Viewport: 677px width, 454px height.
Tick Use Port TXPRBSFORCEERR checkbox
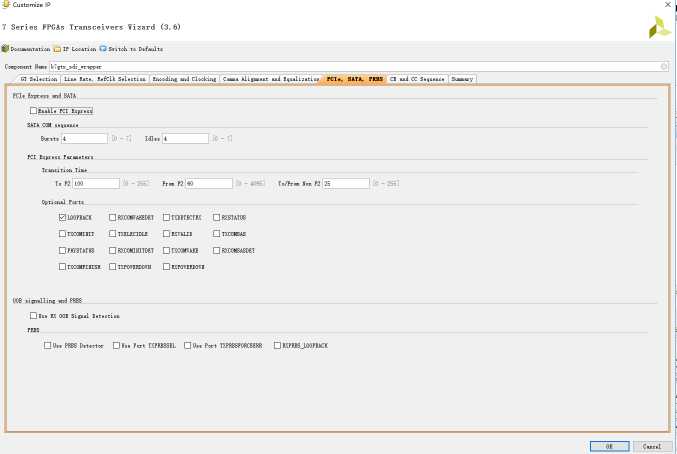[x=187, y=345]
